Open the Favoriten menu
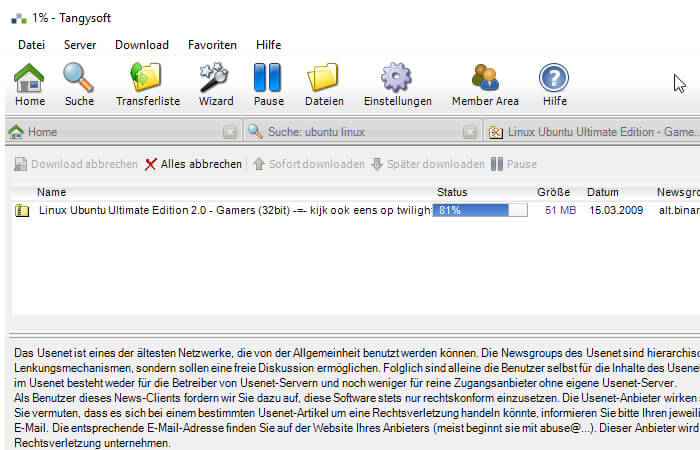 [x=212, y=45]
